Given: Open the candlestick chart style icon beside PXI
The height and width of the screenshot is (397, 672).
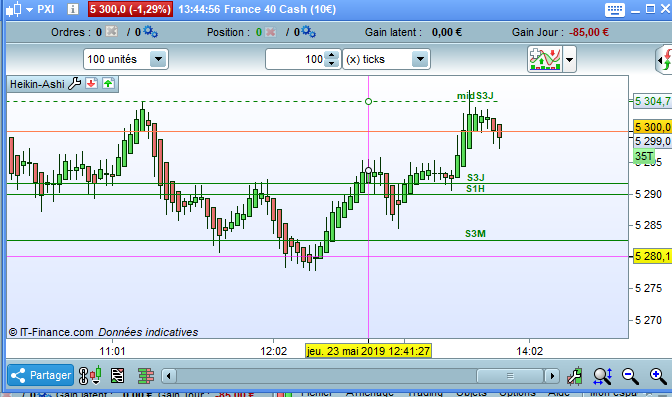Looking at the screenshot, I should 14,9.
